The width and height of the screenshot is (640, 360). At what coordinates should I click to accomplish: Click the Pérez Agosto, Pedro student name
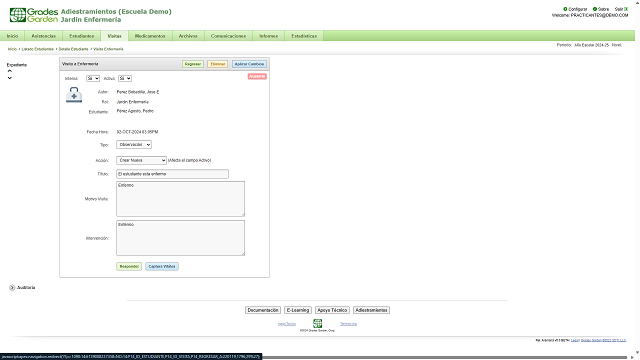click(135, 111)
